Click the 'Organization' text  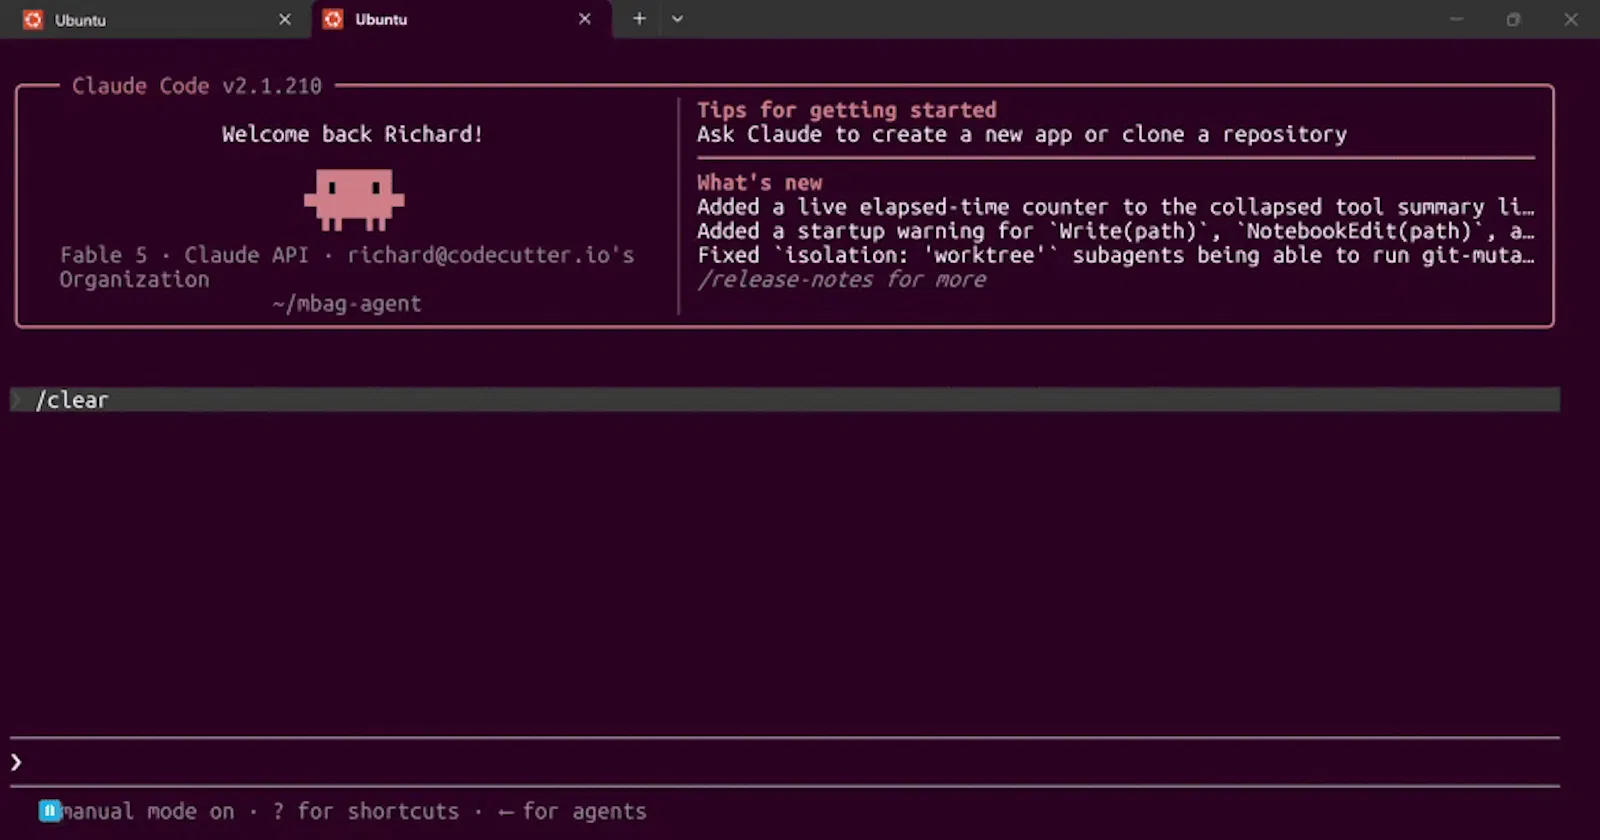[134, 280]
